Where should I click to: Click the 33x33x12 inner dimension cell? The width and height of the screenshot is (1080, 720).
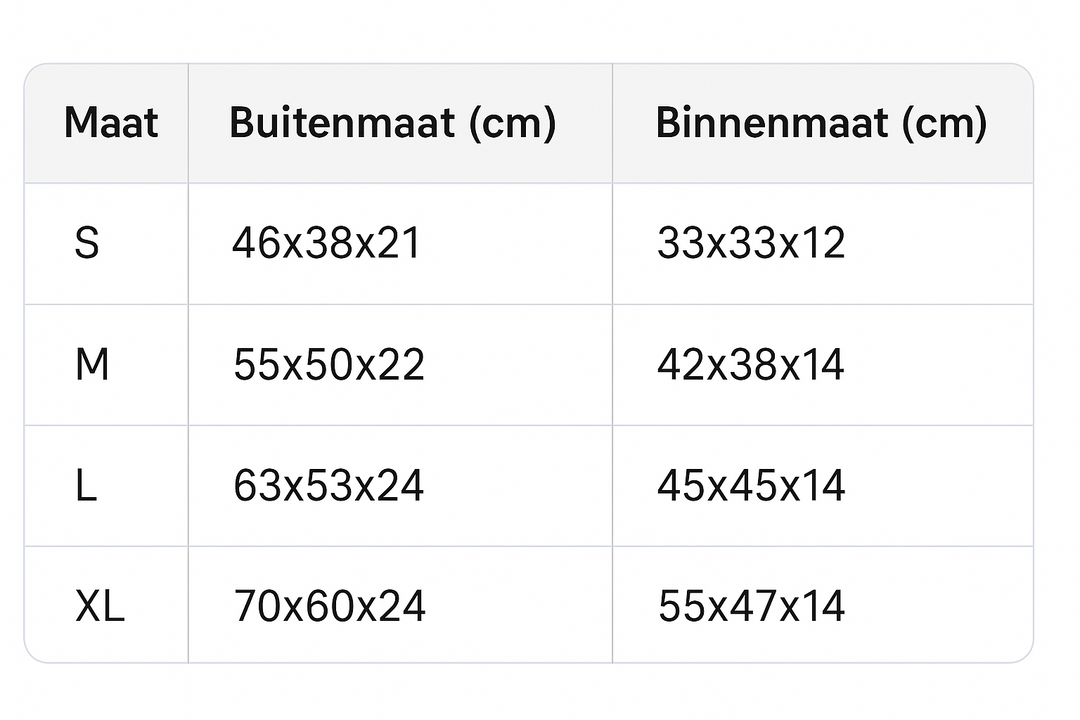pyautogui.click(x=751, y=243)
